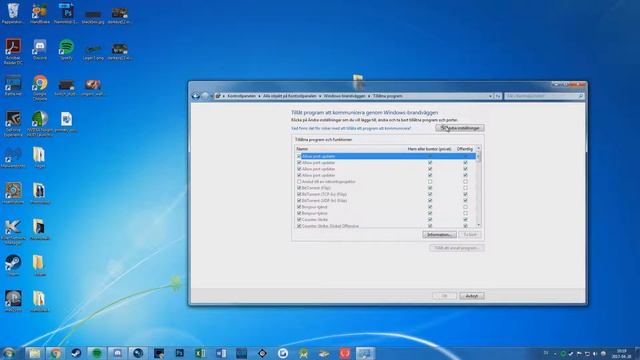Untick private checkbox for BitTorrent (TCP-In)
Image resolution: width=640 pixels, height=360 pixels.
point(430,194)
